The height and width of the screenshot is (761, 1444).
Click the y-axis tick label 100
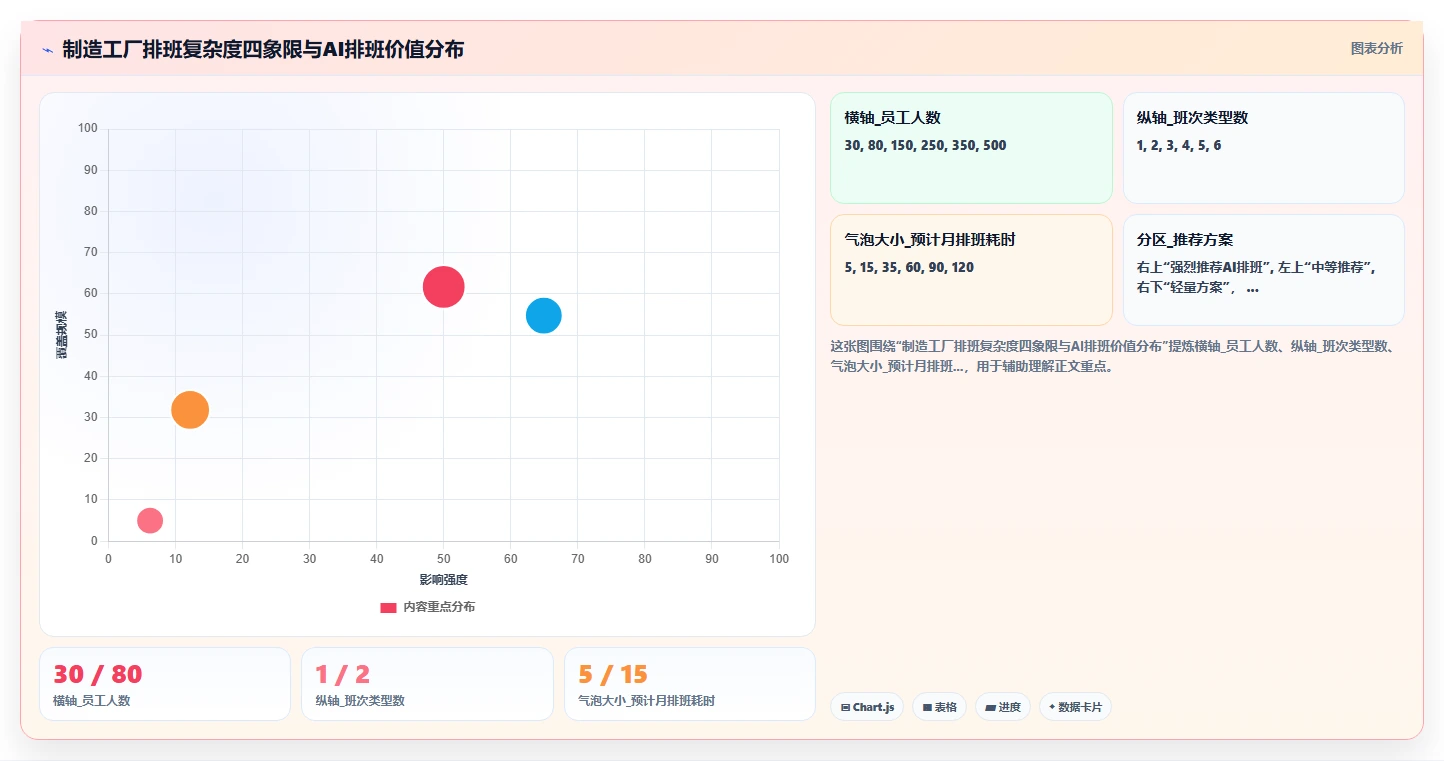tap(89, 128)
